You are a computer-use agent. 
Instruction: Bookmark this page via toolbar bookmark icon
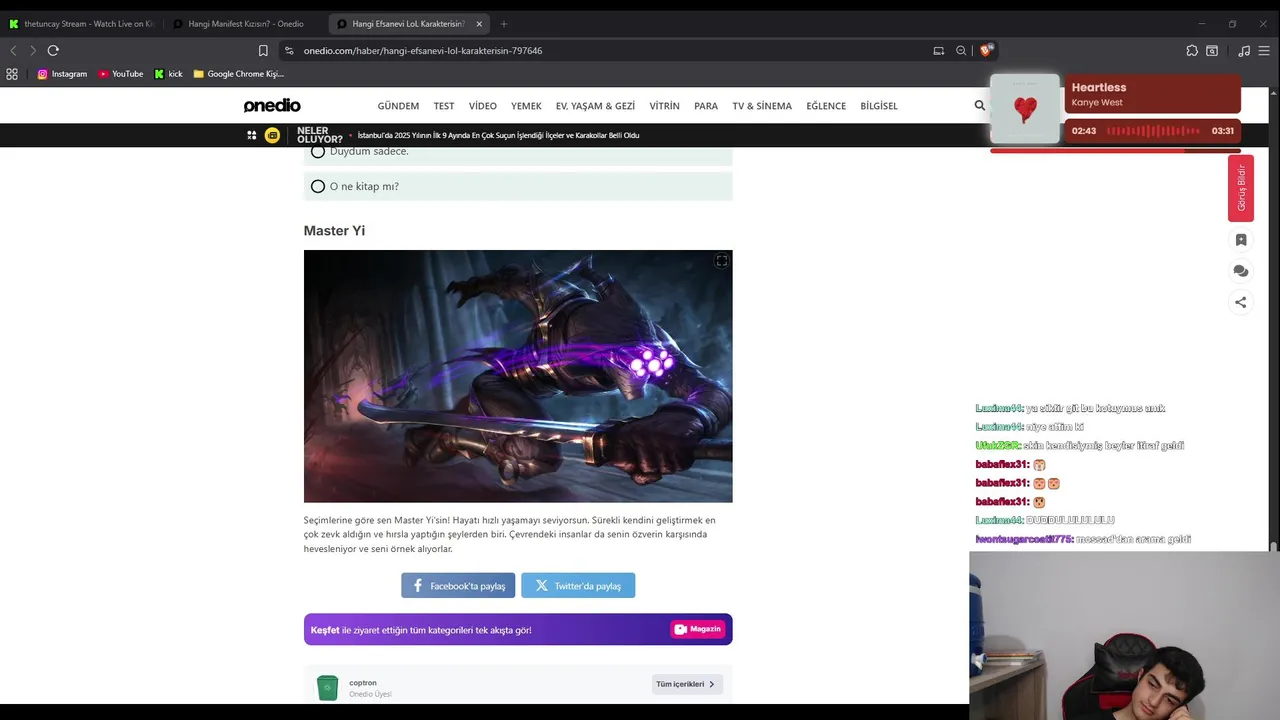tap(263, 50)
